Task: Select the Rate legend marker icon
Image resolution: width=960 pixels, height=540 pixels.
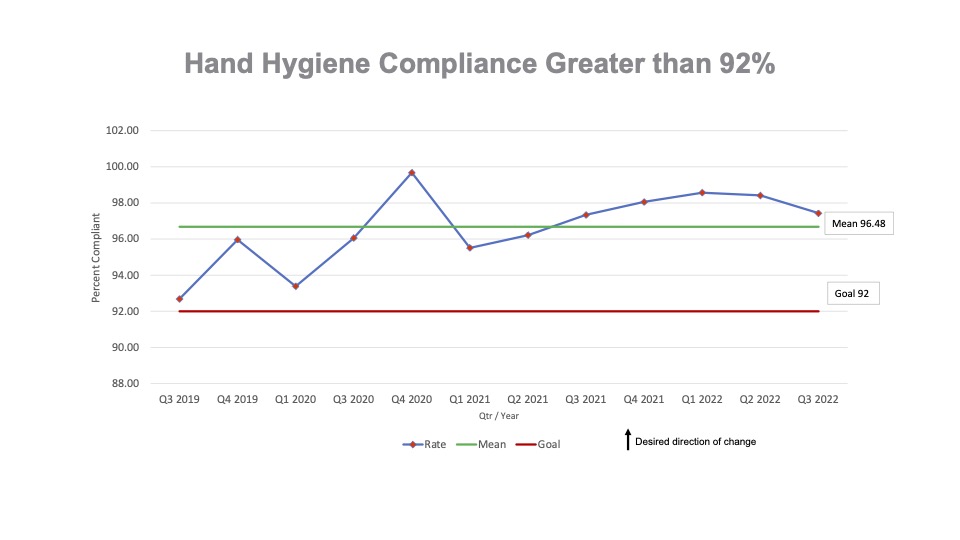Action: 411,444
